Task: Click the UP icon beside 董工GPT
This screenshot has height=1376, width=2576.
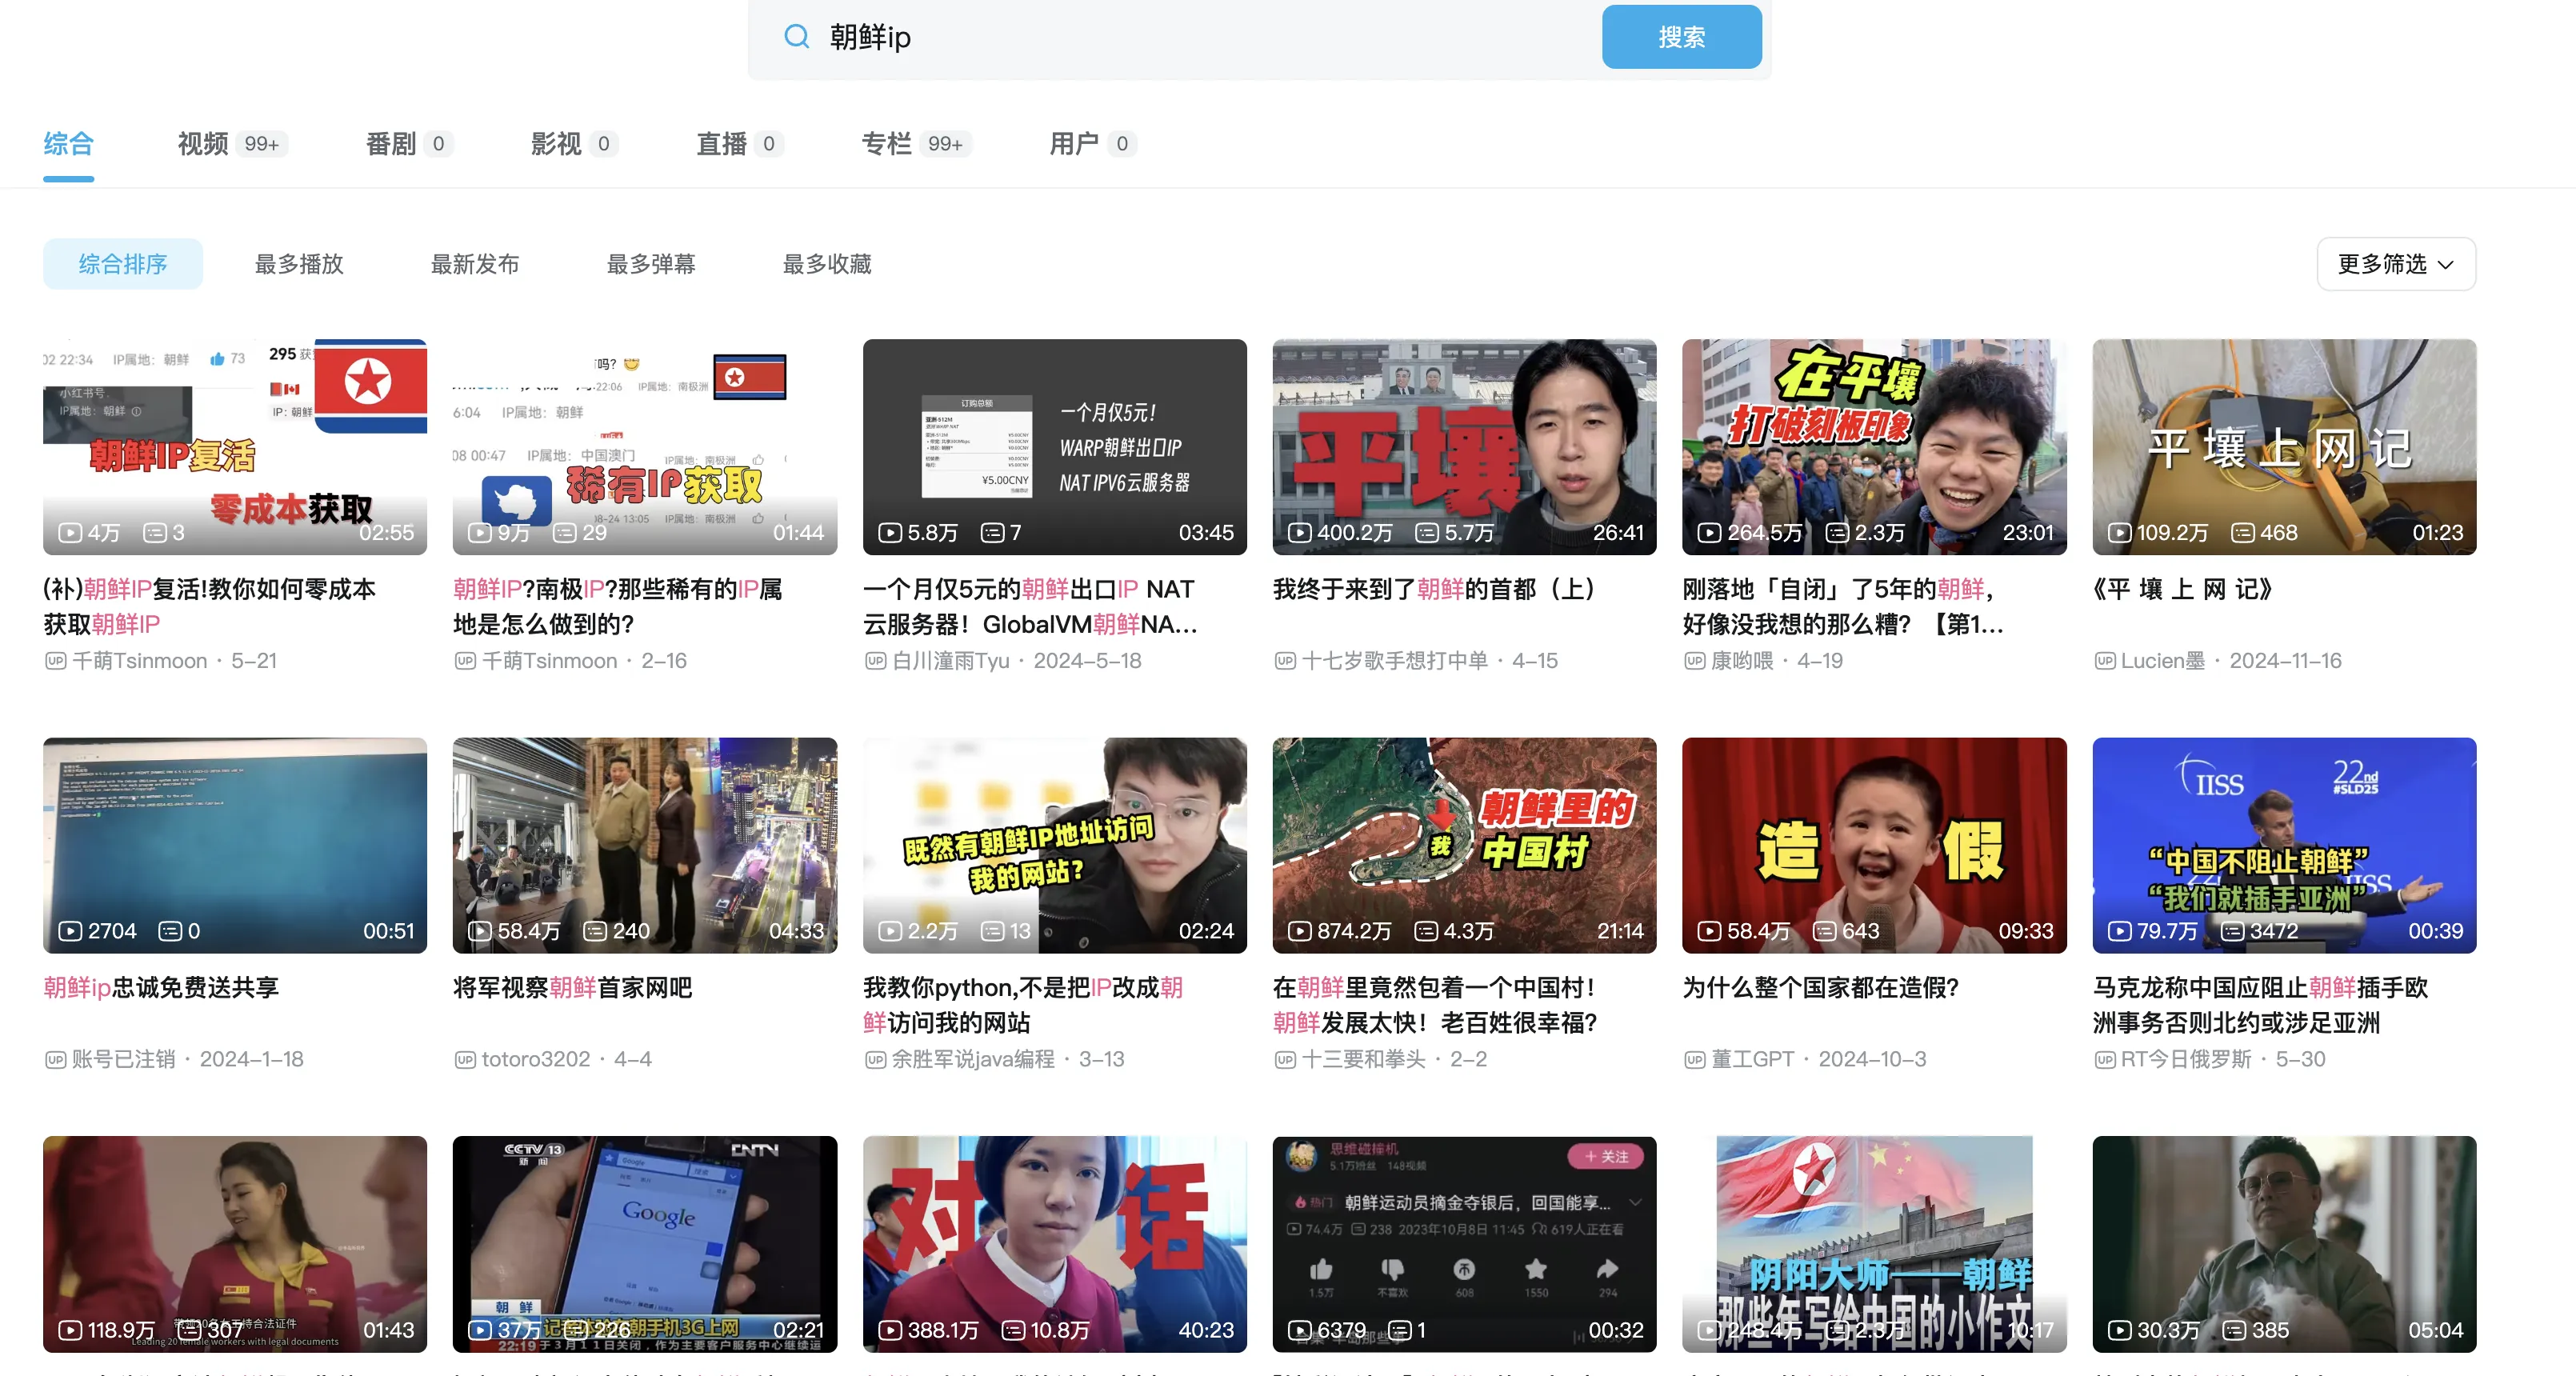Action: point(1694,1059)
